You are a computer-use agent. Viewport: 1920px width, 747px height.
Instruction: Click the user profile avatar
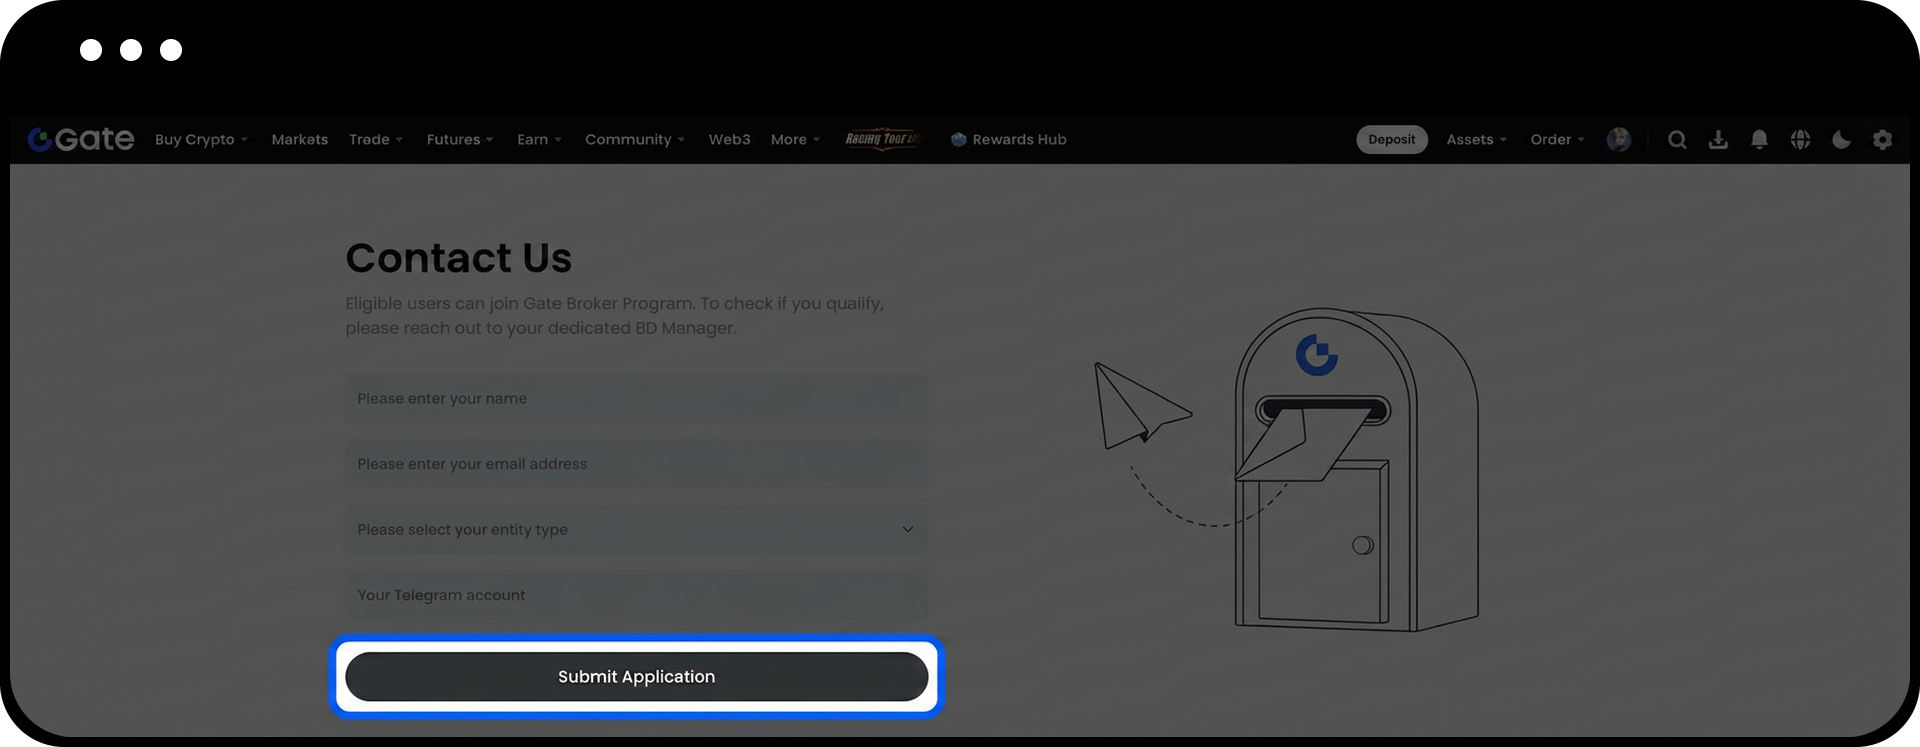(1618, 140)
